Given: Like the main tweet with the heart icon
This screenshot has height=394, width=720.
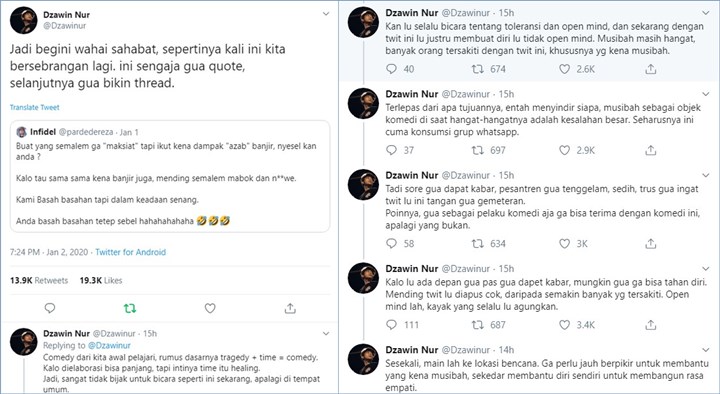Looking at the screenshot, I should [x=210, y=308].
